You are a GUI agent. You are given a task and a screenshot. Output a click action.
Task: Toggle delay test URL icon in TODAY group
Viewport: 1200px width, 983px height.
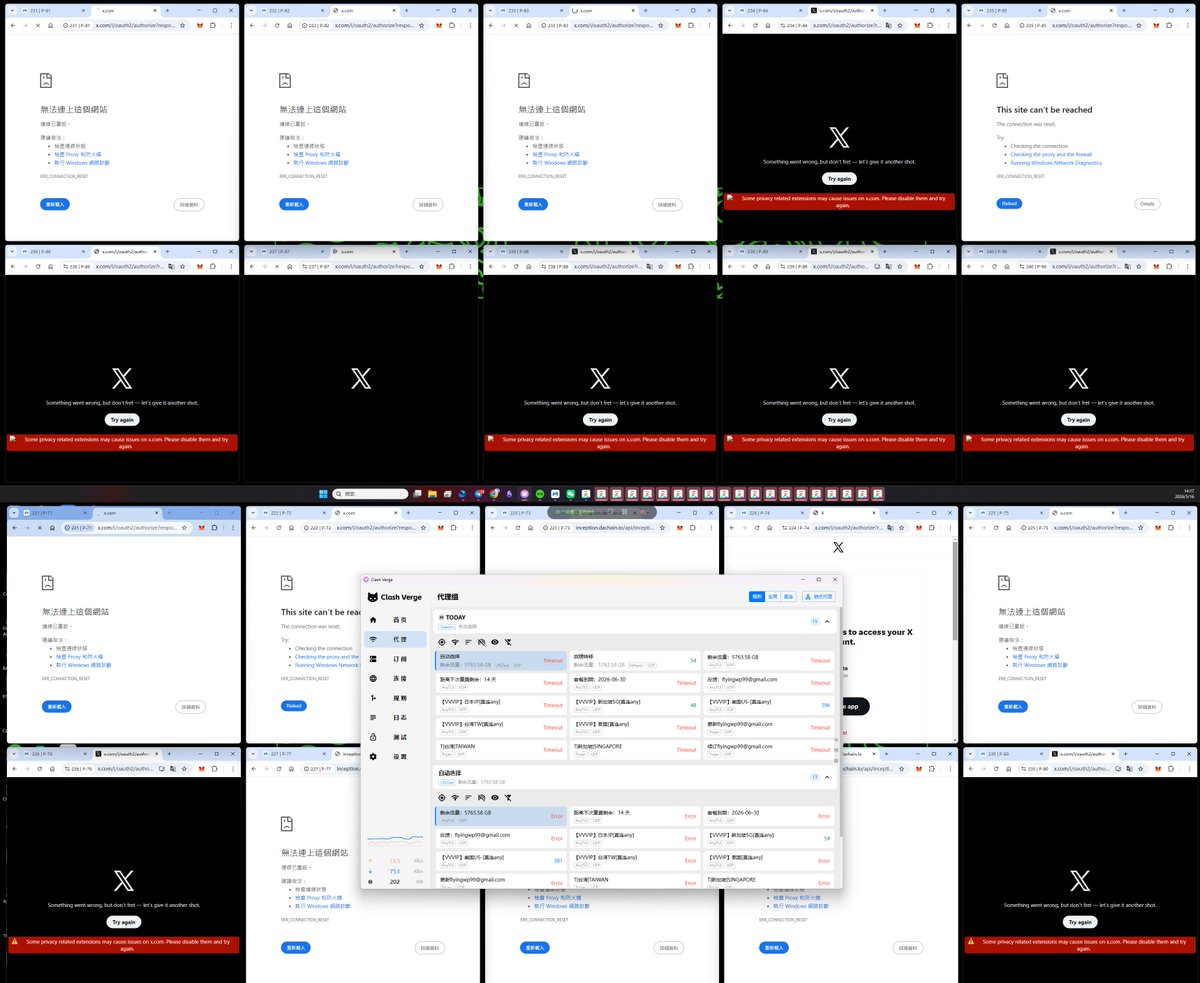tap(481, 641)
